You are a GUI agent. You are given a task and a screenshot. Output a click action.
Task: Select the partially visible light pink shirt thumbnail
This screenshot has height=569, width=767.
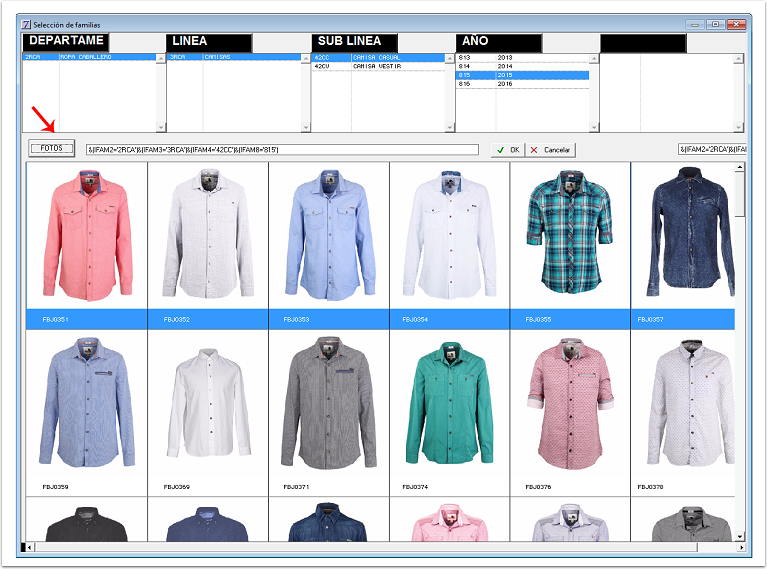pyautogui.click(x=450, y=522)
